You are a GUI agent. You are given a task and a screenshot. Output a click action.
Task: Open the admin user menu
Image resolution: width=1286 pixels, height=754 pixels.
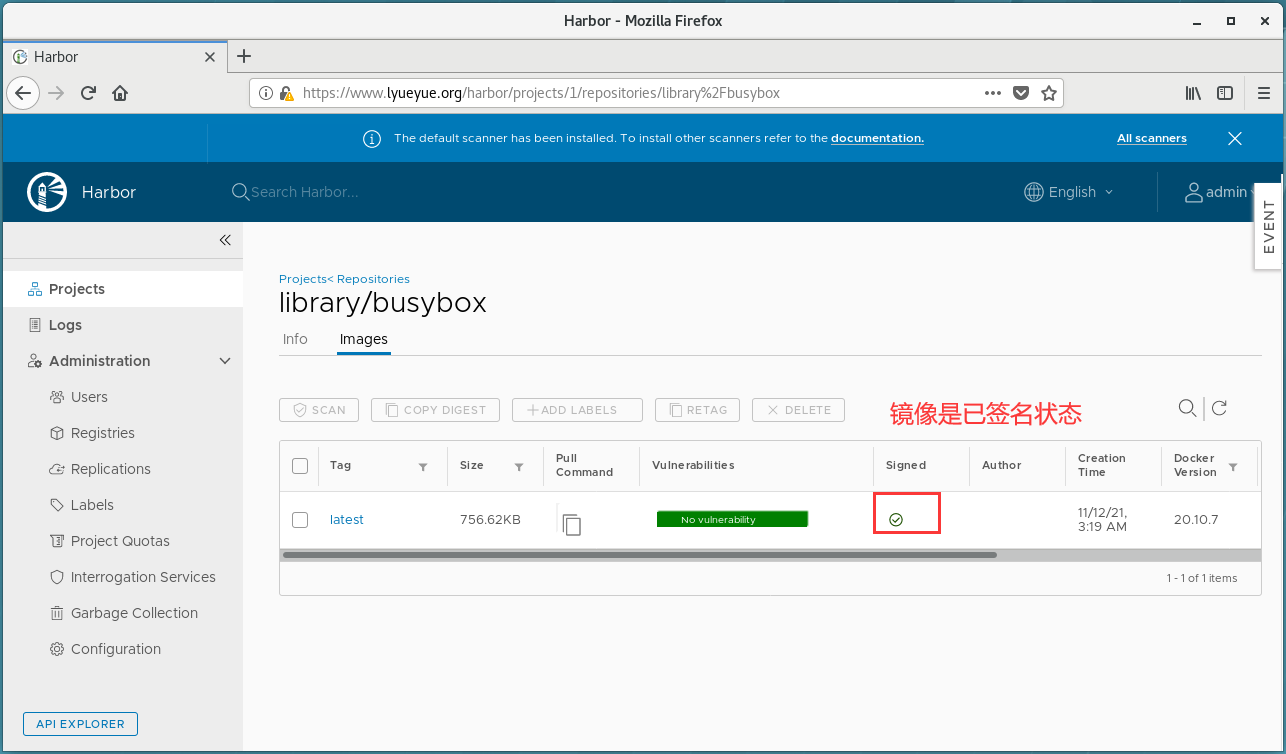click(x=1219, y=192)
